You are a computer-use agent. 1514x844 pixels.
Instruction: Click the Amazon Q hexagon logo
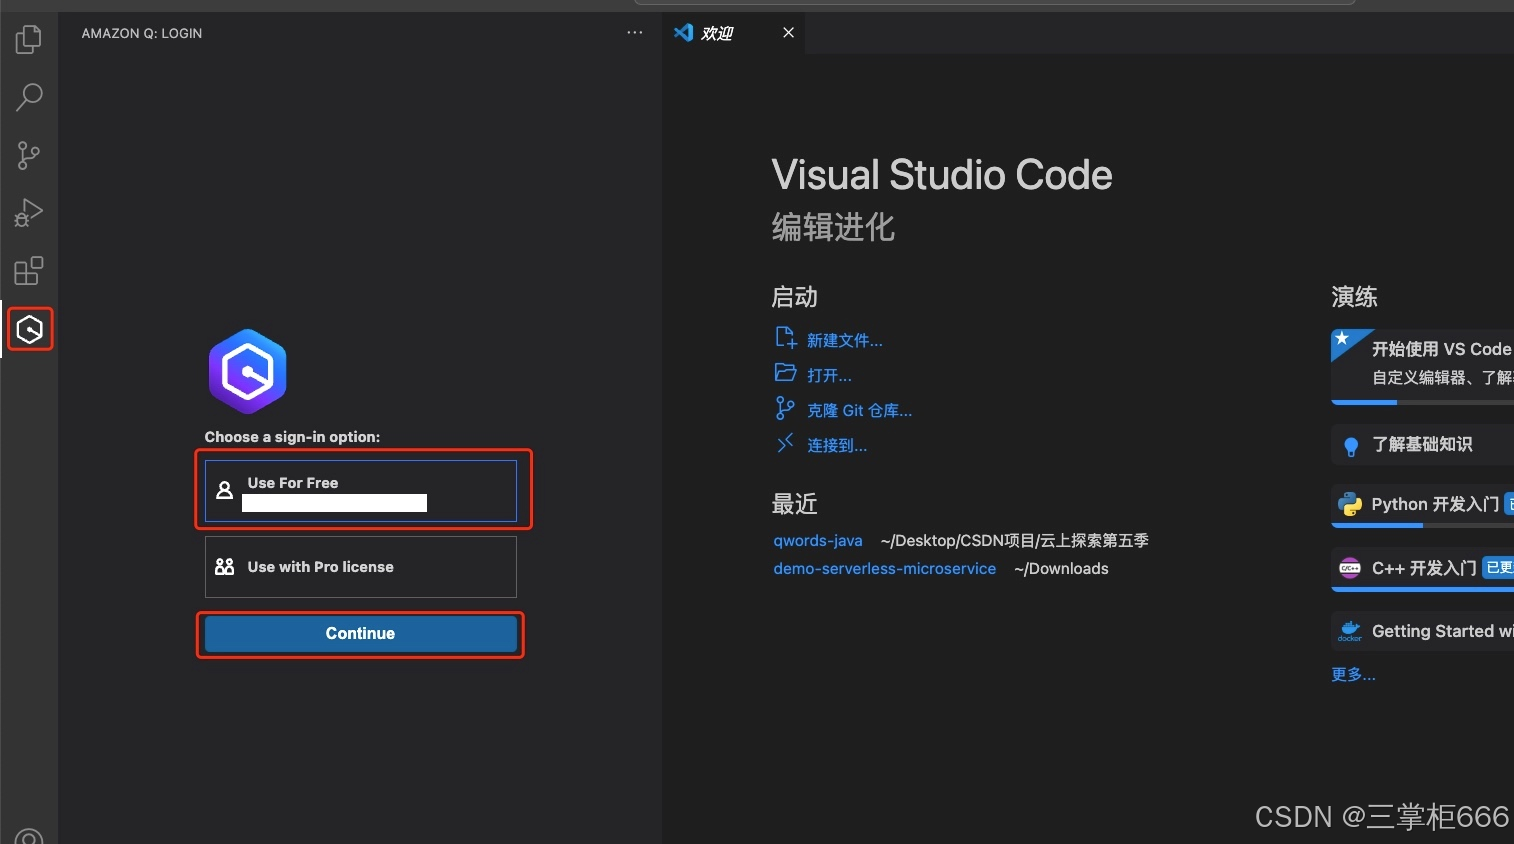[x=248, y=371]
